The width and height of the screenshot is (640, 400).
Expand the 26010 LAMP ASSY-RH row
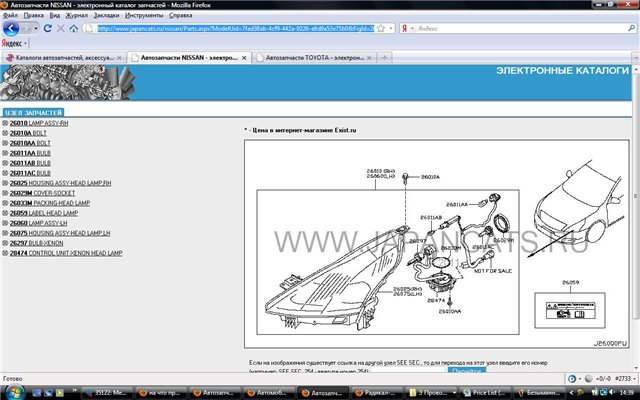pos(5,123)
